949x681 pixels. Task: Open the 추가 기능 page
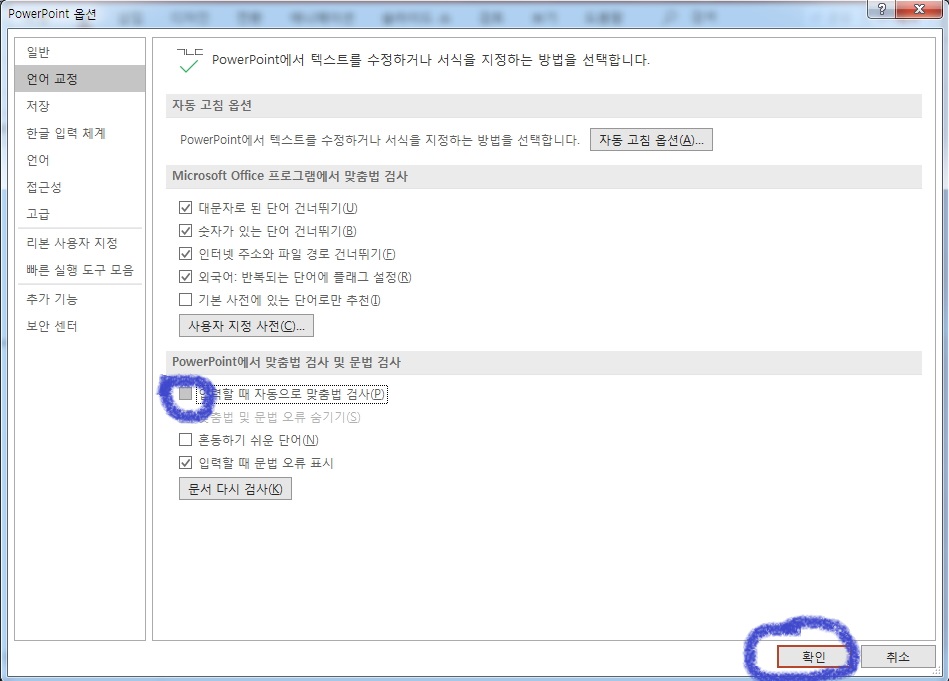pyautogui.click(x=80, y=299)
